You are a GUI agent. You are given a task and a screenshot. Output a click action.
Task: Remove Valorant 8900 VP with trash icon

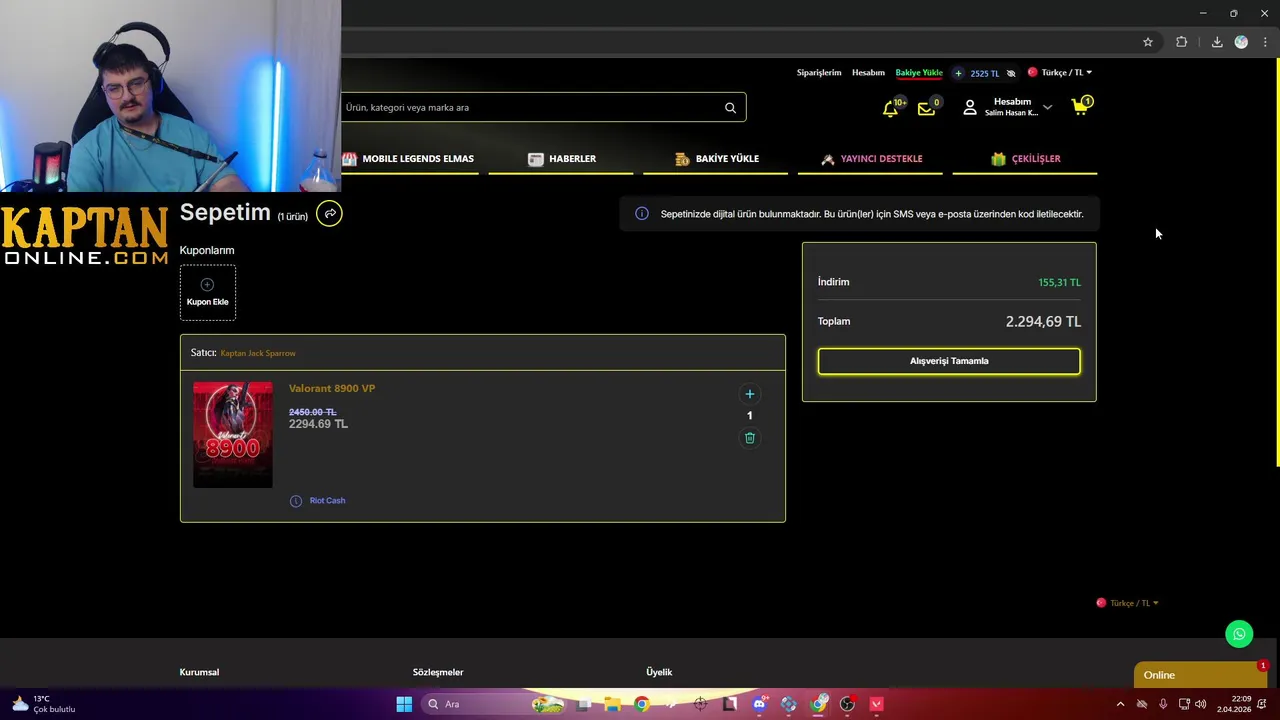click(x=750, y=437)
